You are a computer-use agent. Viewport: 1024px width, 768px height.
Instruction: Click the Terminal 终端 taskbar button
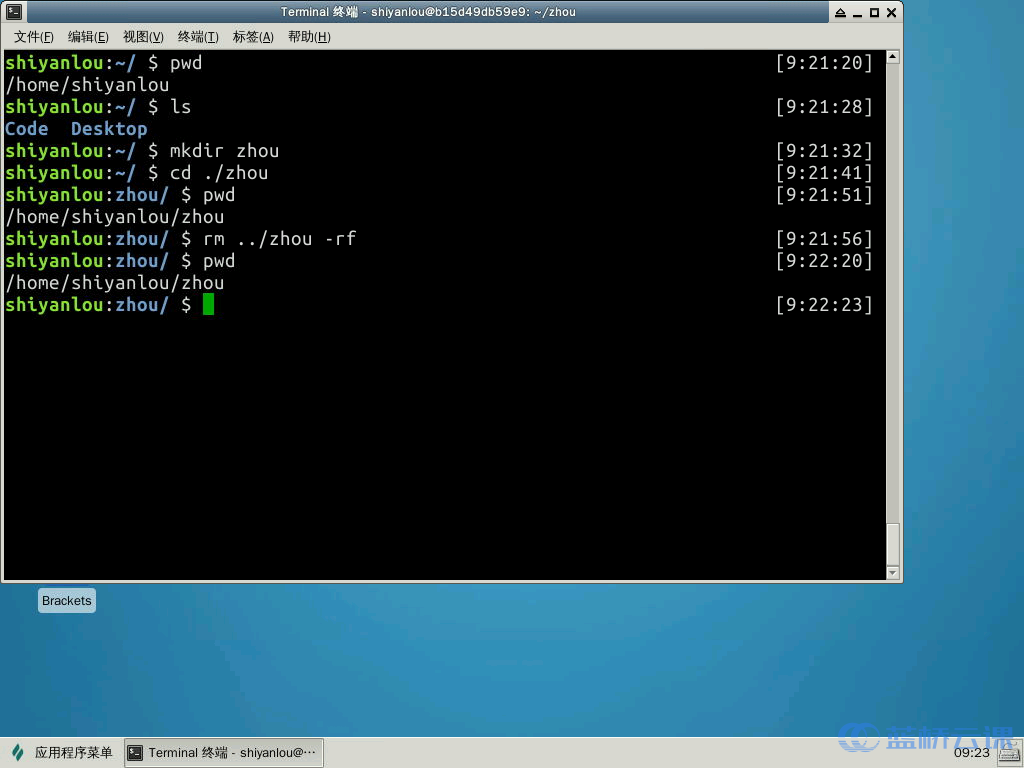[223, 753]
